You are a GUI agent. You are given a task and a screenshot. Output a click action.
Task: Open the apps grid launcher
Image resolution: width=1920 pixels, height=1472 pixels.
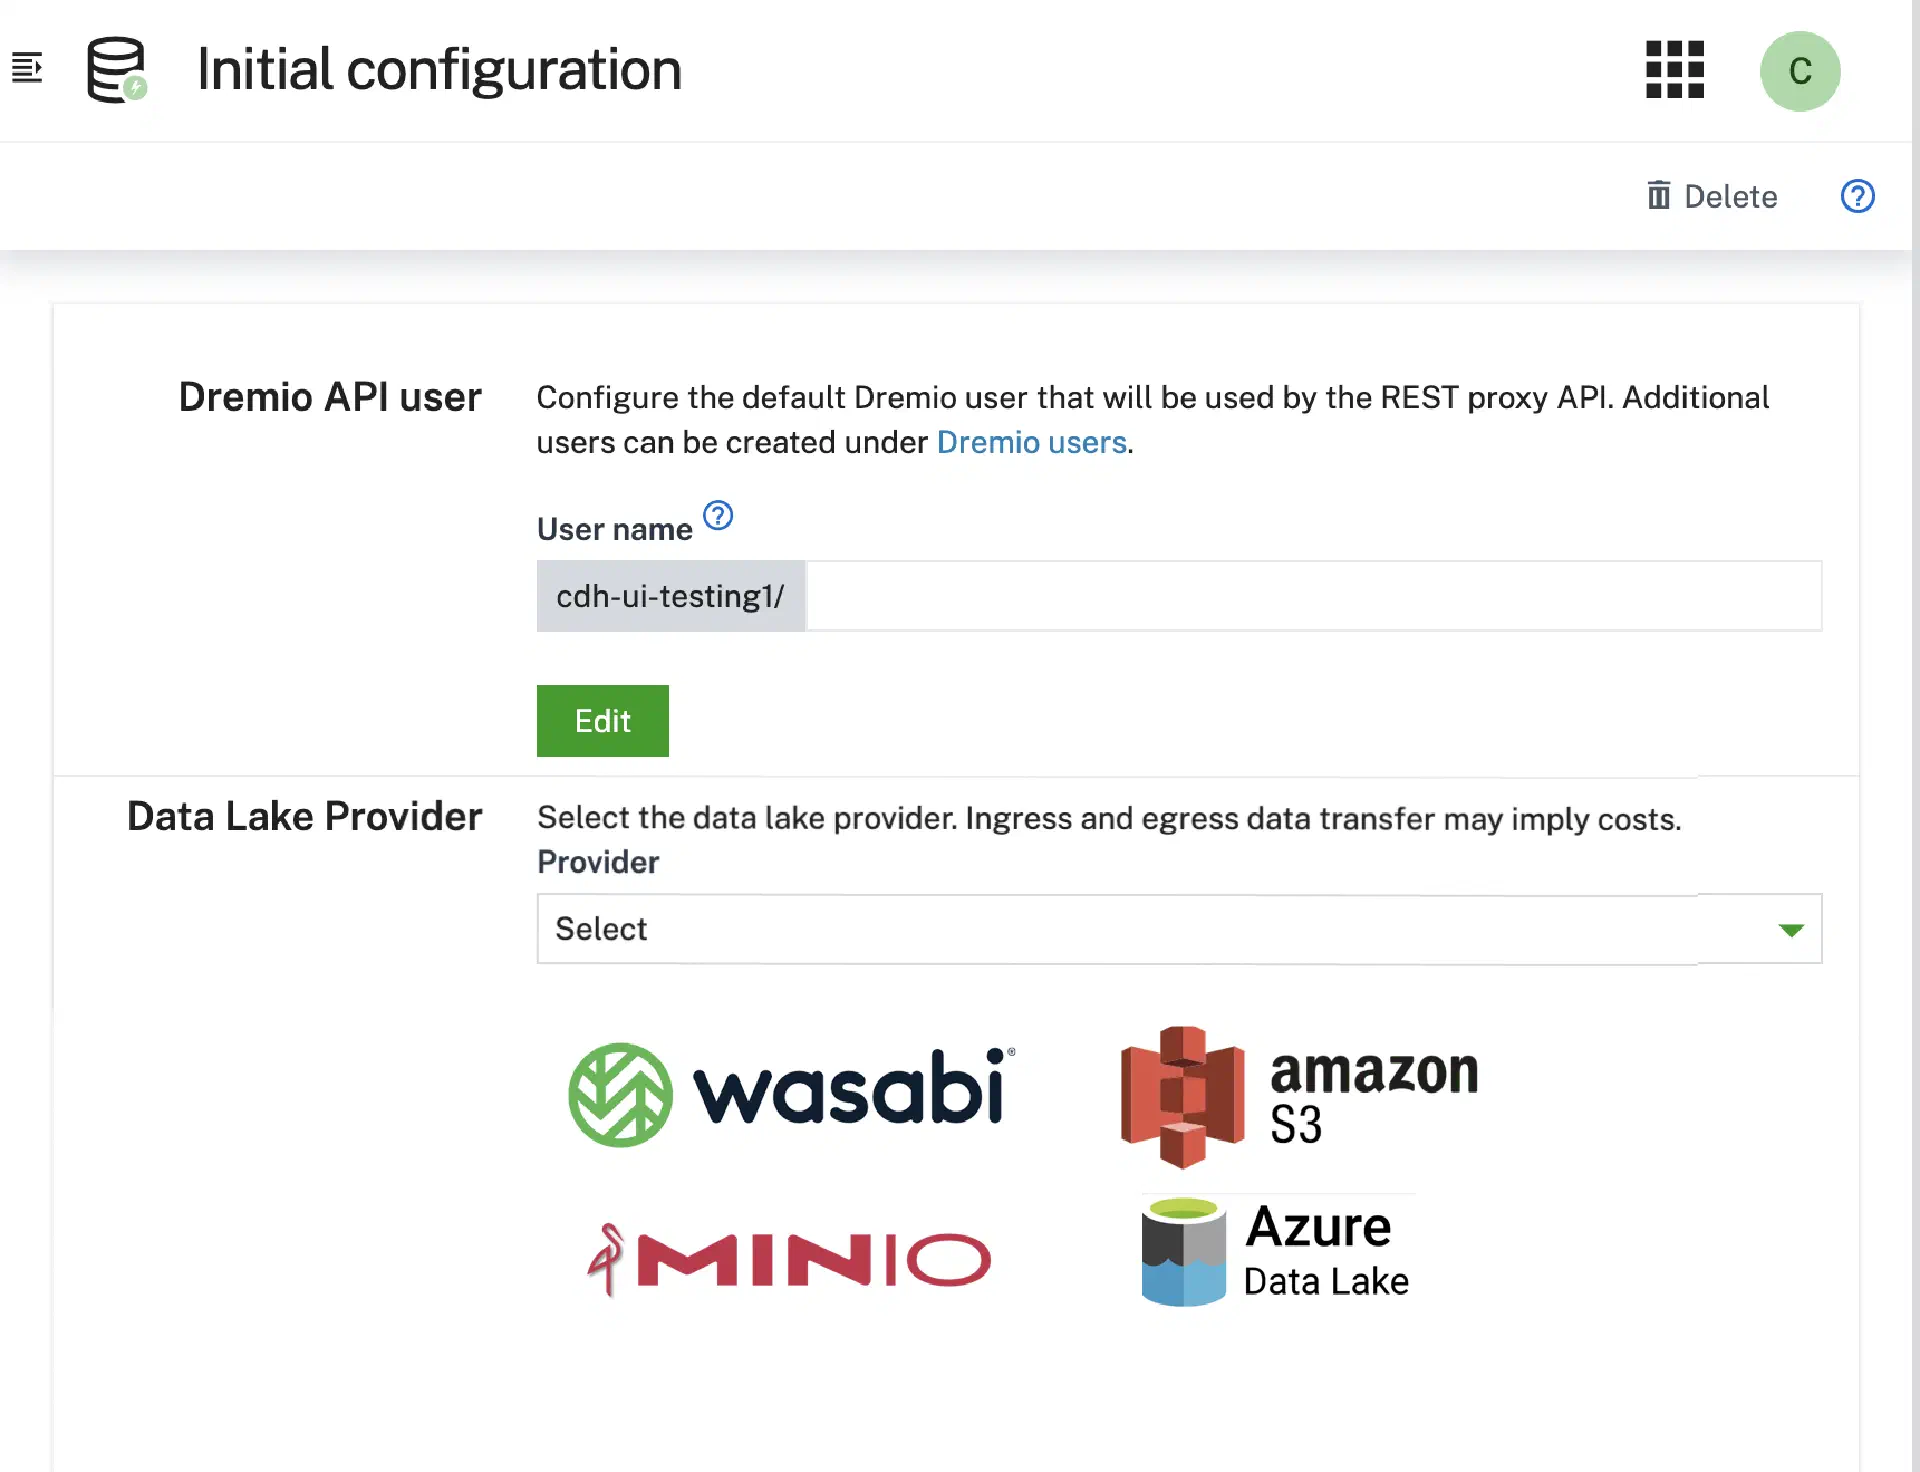tap(1675, 70)
